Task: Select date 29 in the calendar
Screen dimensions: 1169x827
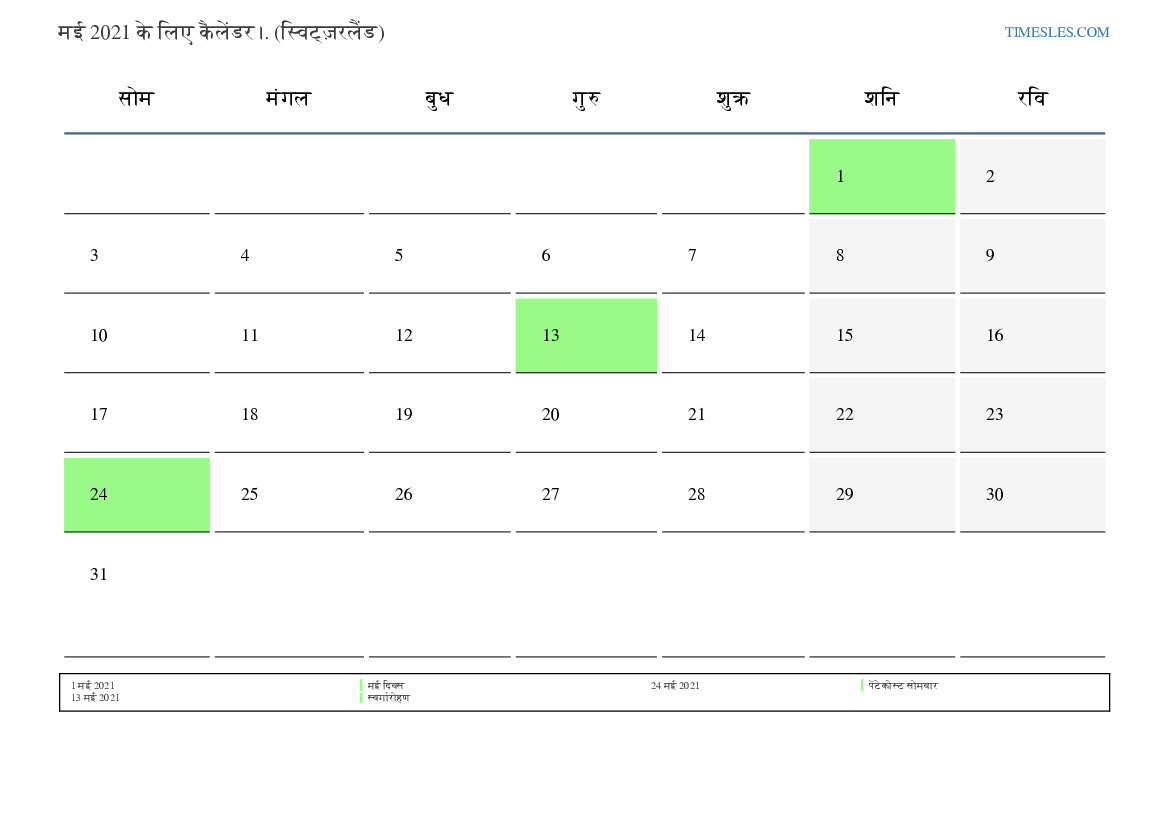Action: point(882,494)
